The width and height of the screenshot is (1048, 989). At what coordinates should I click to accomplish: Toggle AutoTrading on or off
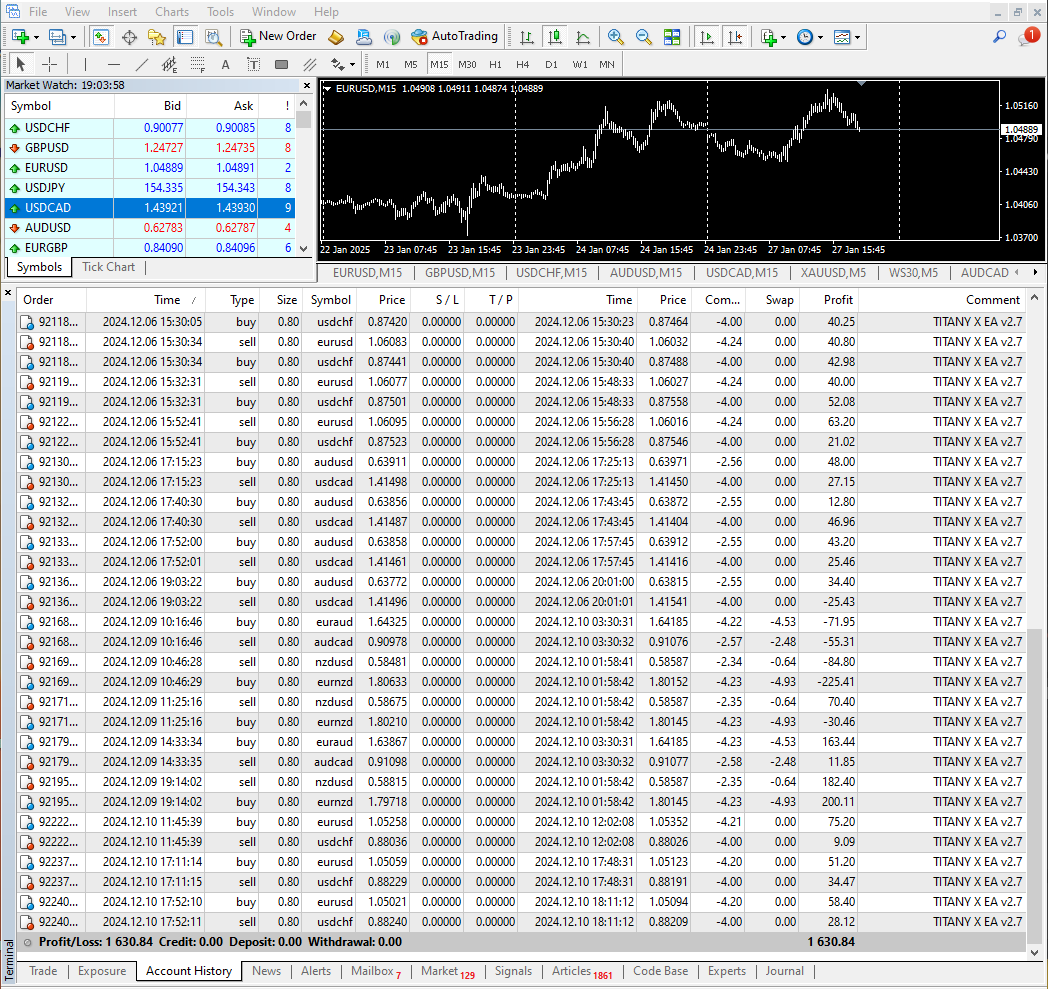pos(454,37)
